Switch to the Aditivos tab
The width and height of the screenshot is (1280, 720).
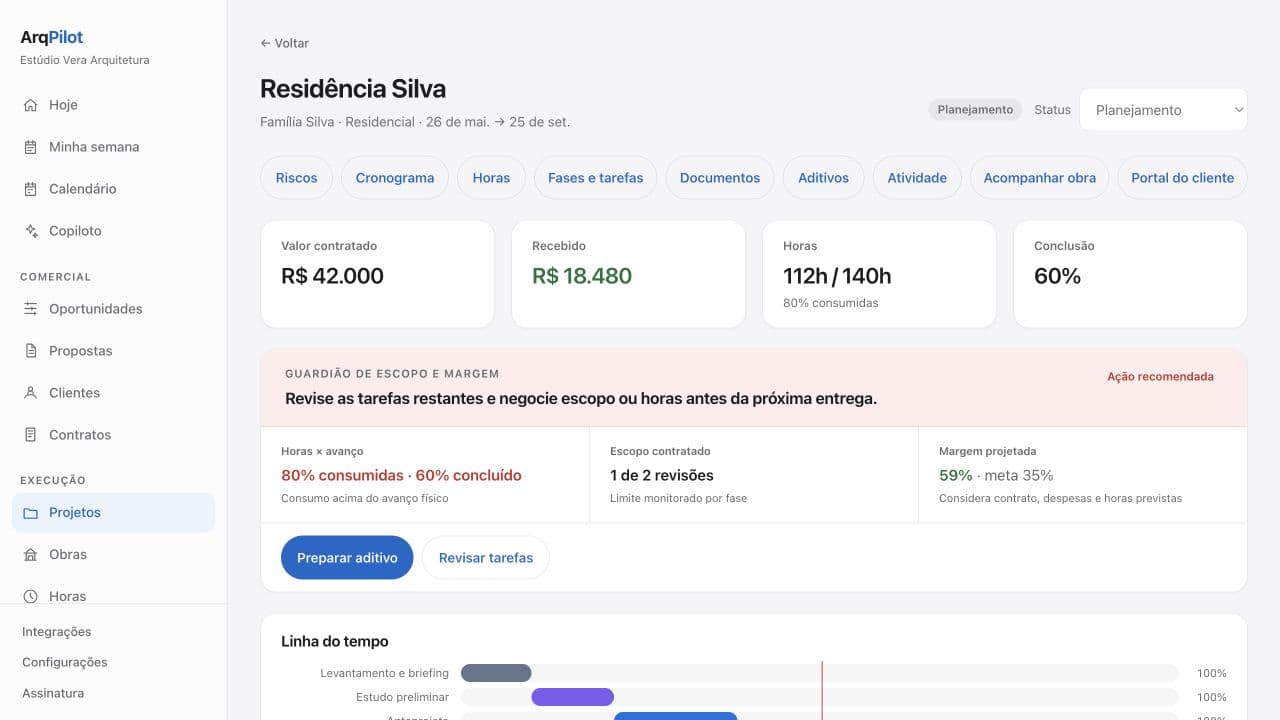[823, 178]
